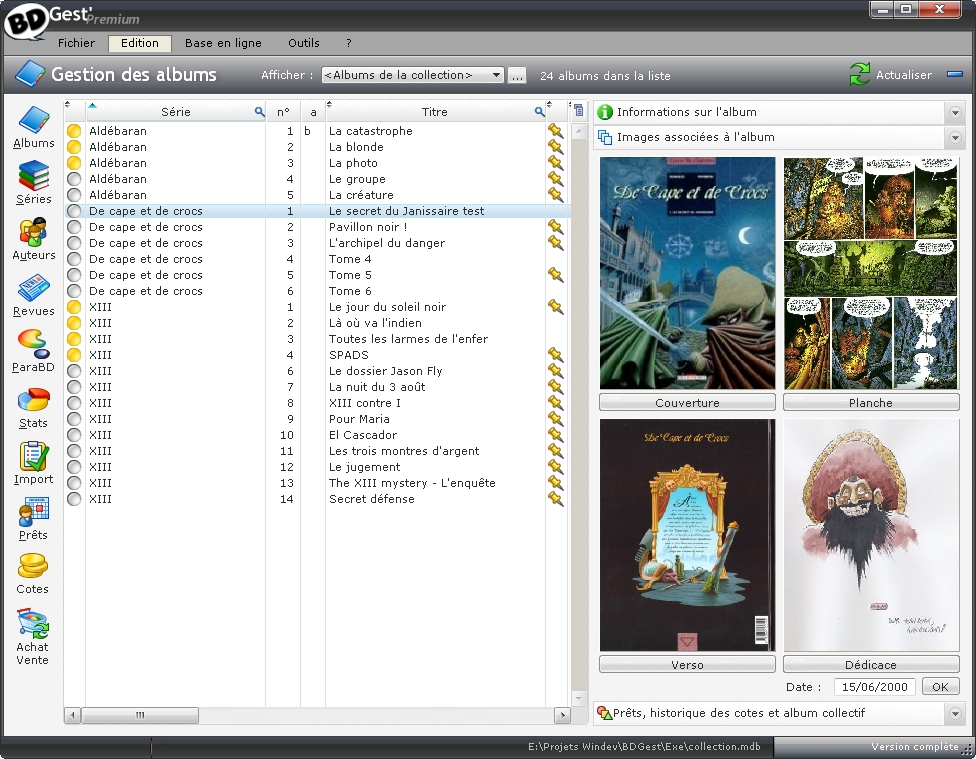Toggle status circle for XIII Secret défense
The image size is (976, 759).
point(74,499)
